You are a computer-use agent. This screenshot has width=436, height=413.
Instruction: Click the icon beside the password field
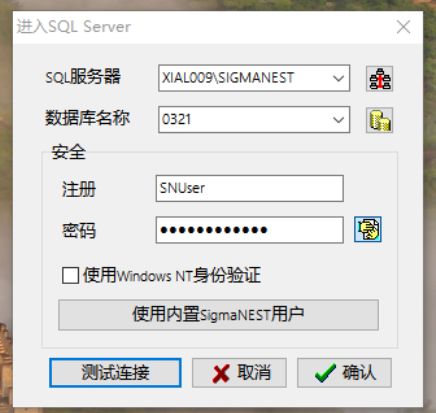[x=368, y=230]
